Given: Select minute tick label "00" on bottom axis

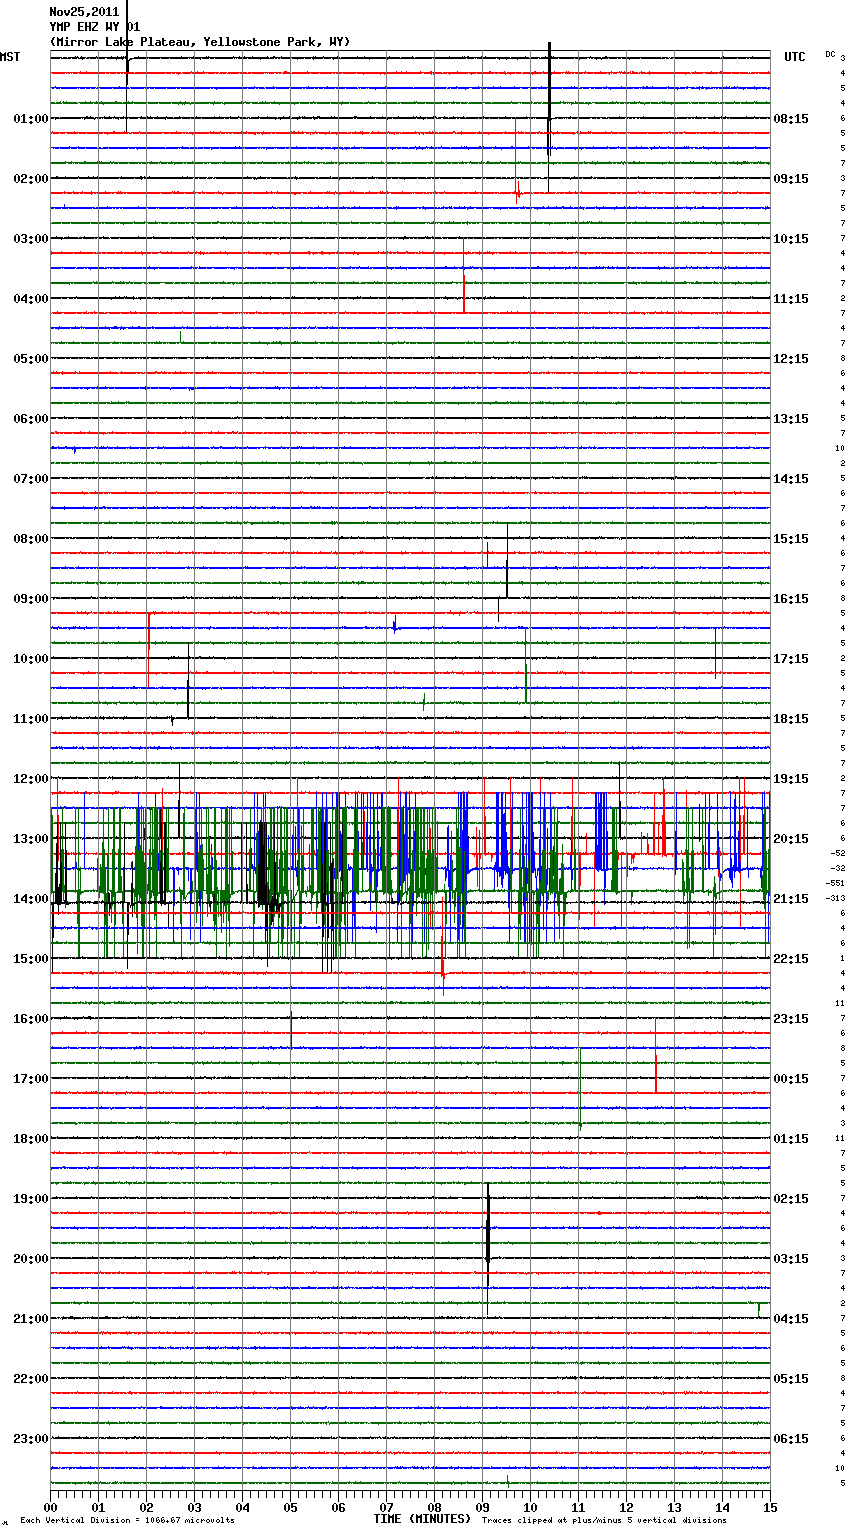Looking at the screenshot, I should click(x=51, y=1507).
